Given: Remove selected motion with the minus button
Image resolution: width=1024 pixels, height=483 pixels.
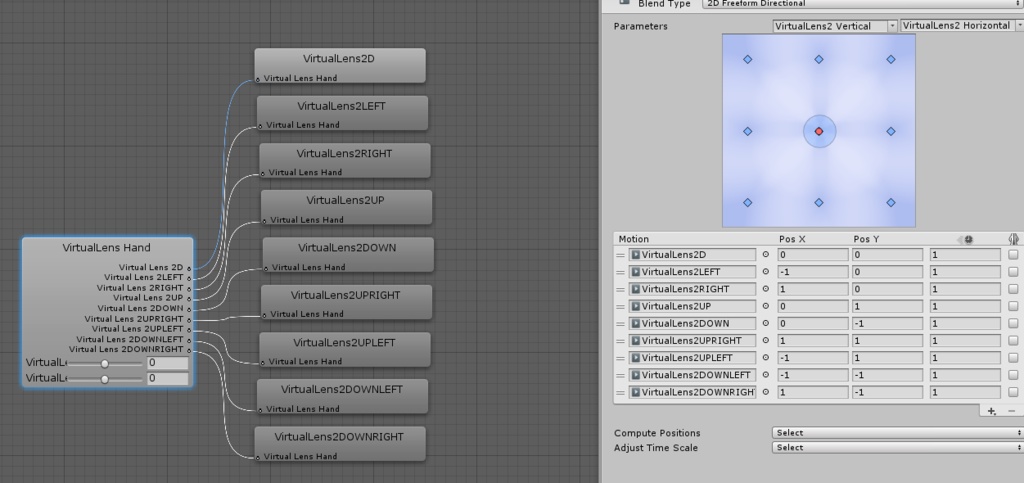Looking at the screenshot, I should [1012, 411].
